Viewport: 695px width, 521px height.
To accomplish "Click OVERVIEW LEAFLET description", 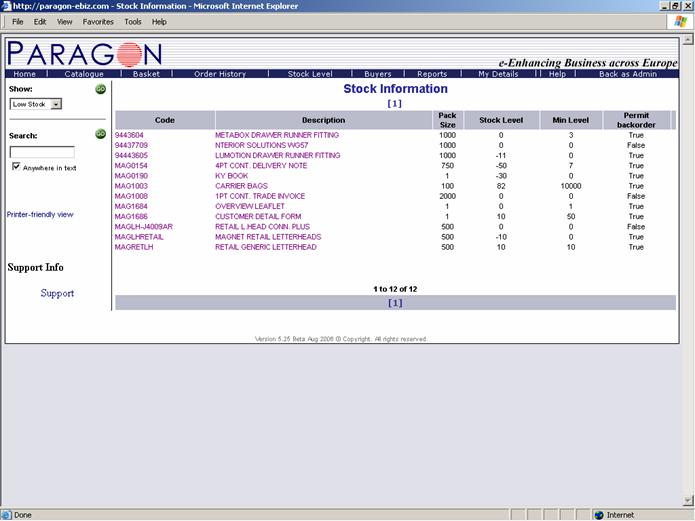I will tap(250, 206).
